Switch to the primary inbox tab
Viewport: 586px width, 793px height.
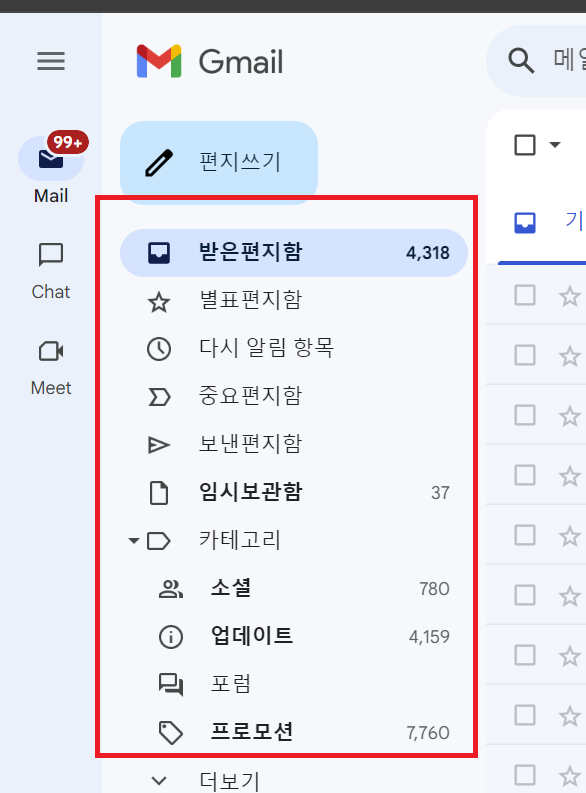(542, 223)
